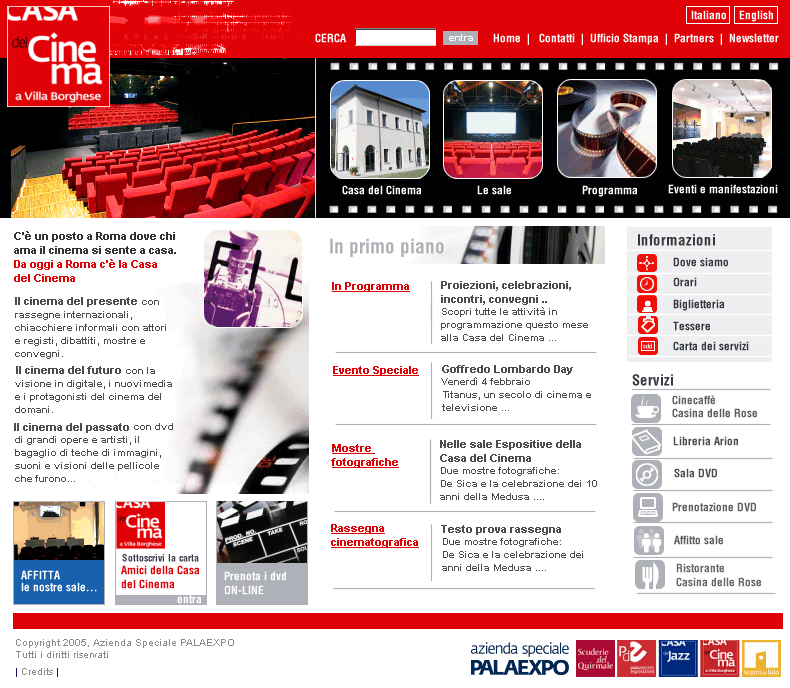This screenshot has height=688, width=790.
Task: Open the Casa del Cinema building thumbnail
Action: 380,129
